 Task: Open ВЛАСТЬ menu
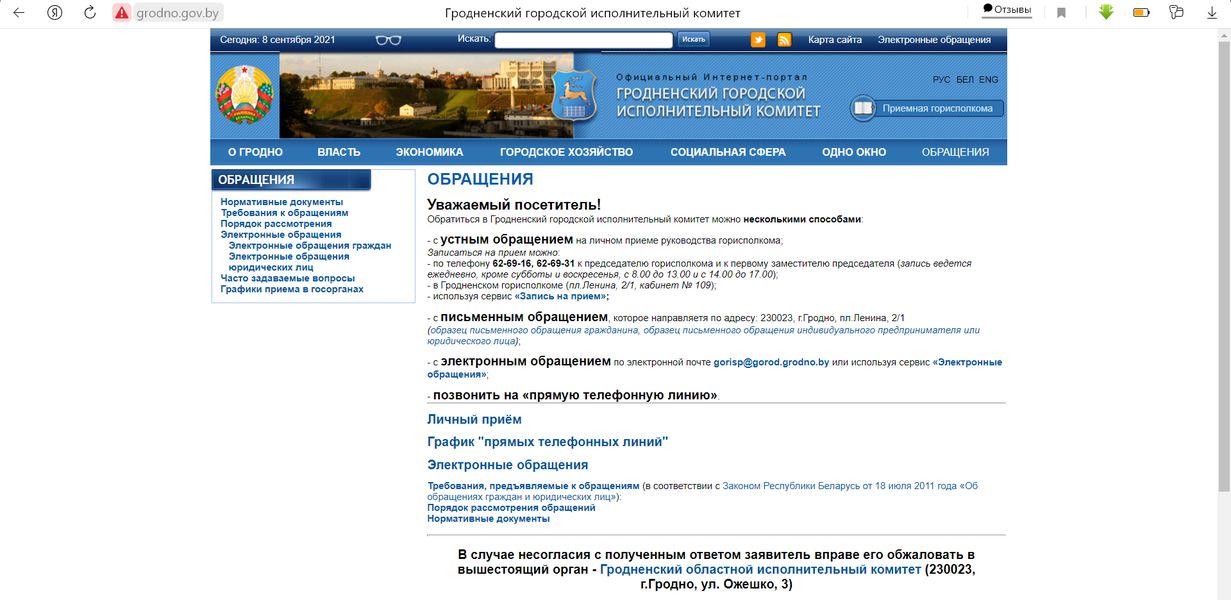coord(339,152)
